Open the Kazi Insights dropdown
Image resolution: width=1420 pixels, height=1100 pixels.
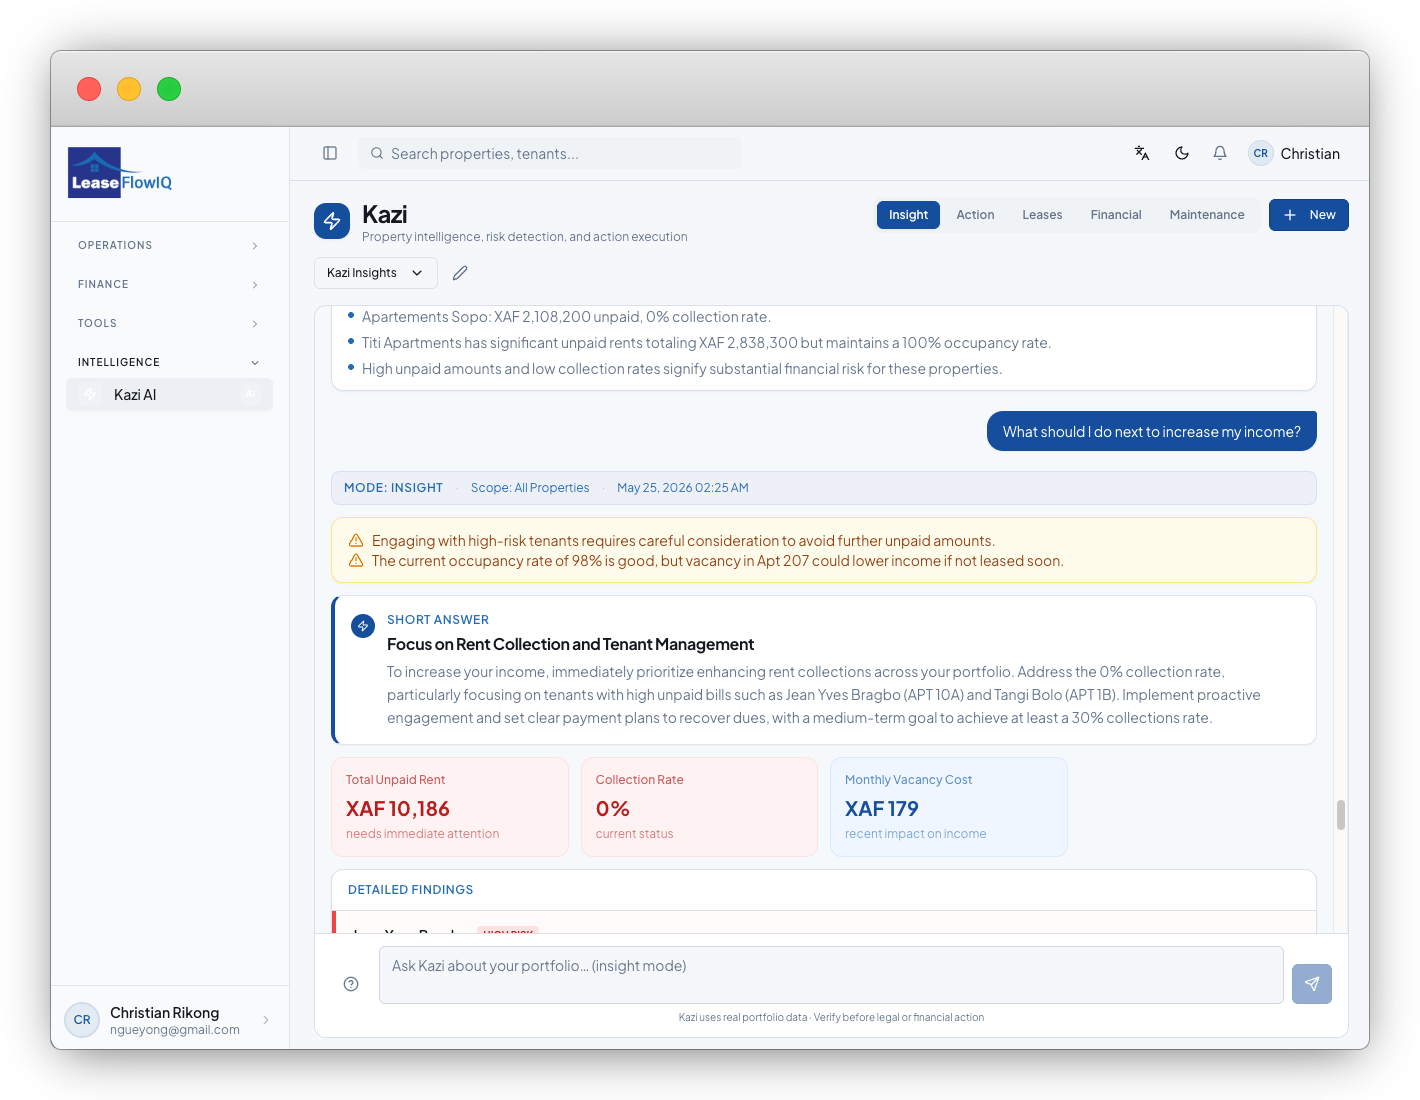[x=376, y=273]
